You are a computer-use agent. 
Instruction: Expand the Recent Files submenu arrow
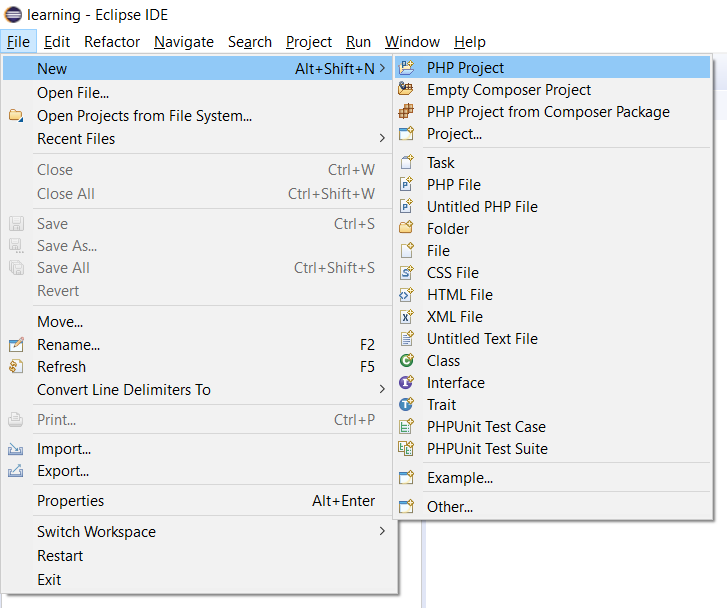pyautogui.click(x=382, y=138)
